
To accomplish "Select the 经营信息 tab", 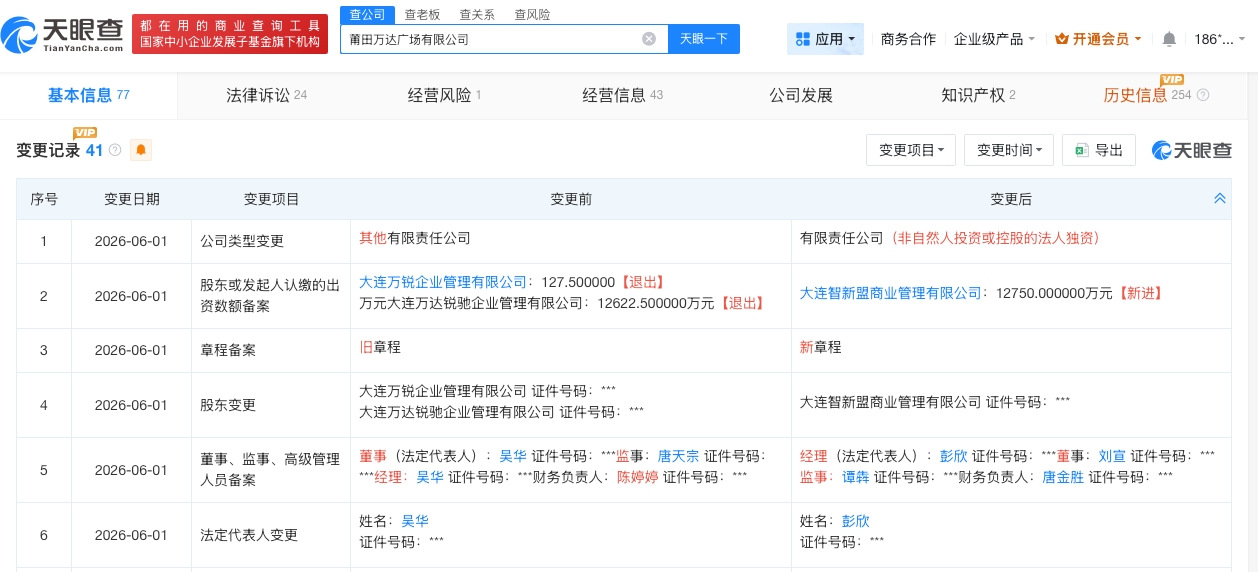I will 622,96.
